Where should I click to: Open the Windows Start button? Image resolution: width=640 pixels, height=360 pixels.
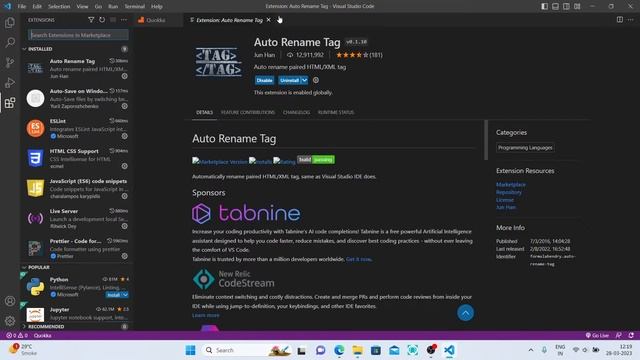coord(190,350)
